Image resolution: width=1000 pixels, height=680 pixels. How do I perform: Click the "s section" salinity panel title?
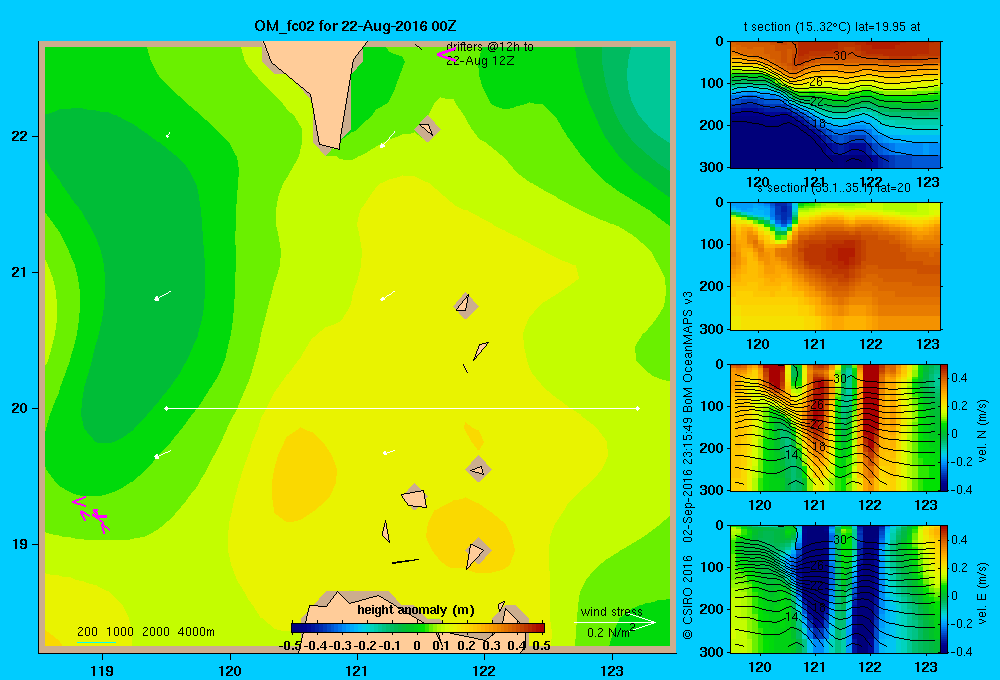(x=833, y=188)
